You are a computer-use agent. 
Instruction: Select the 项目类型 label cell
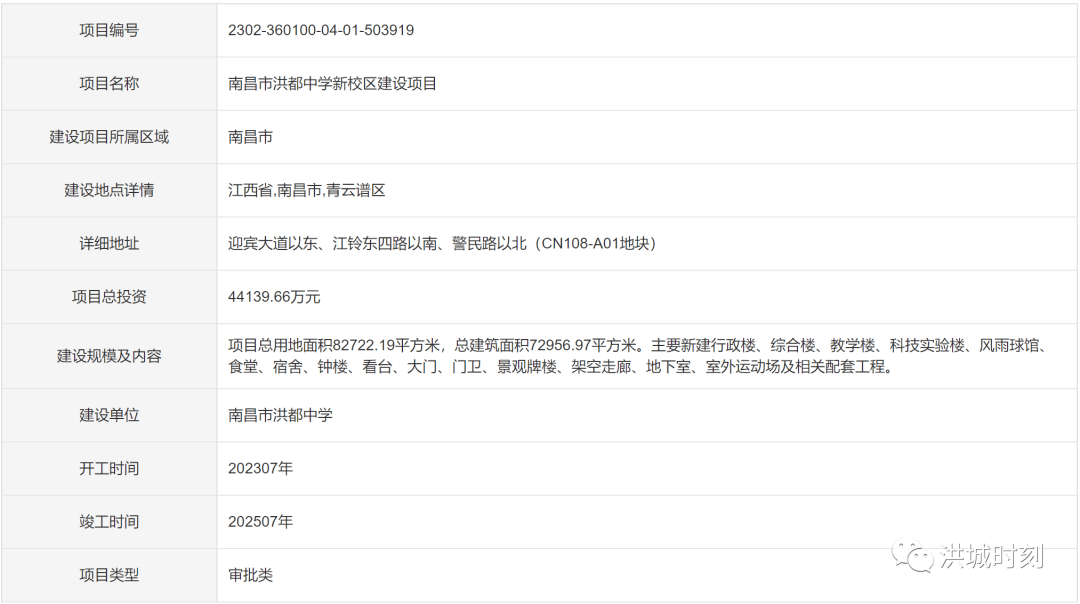coord(109,575)
